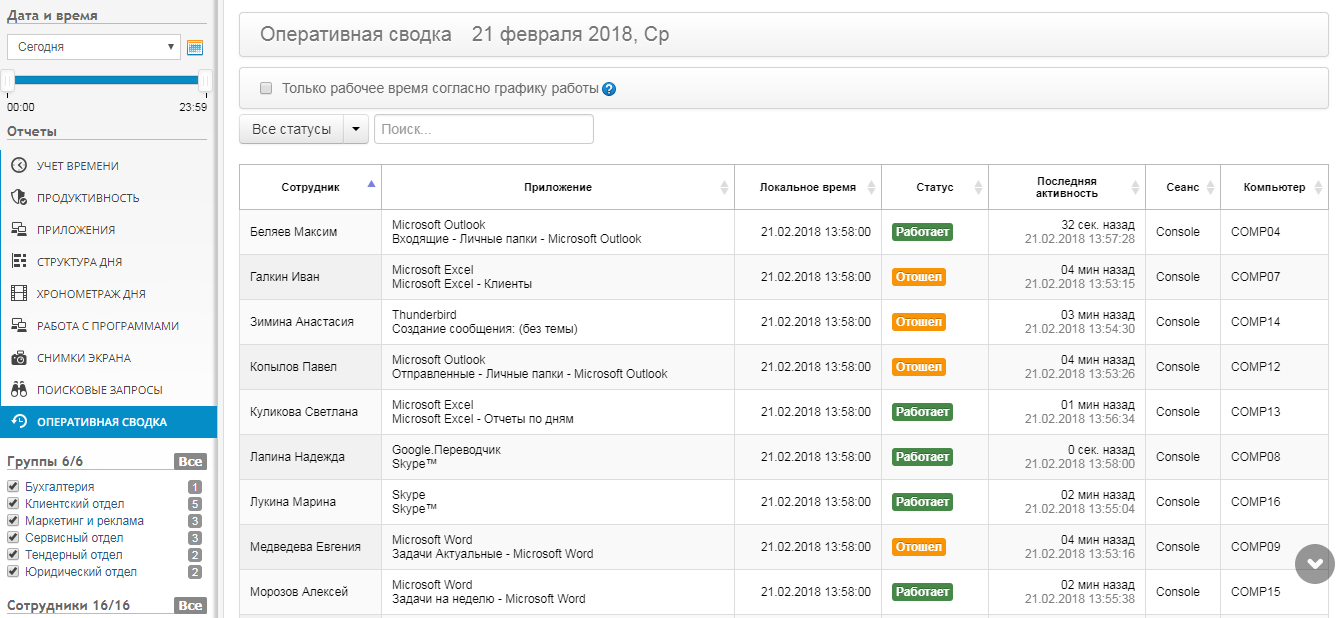Click the camera icon beside СНИМКИ ЭКРАНА
Screen dimensions: 1339x618
pos(19,358)
